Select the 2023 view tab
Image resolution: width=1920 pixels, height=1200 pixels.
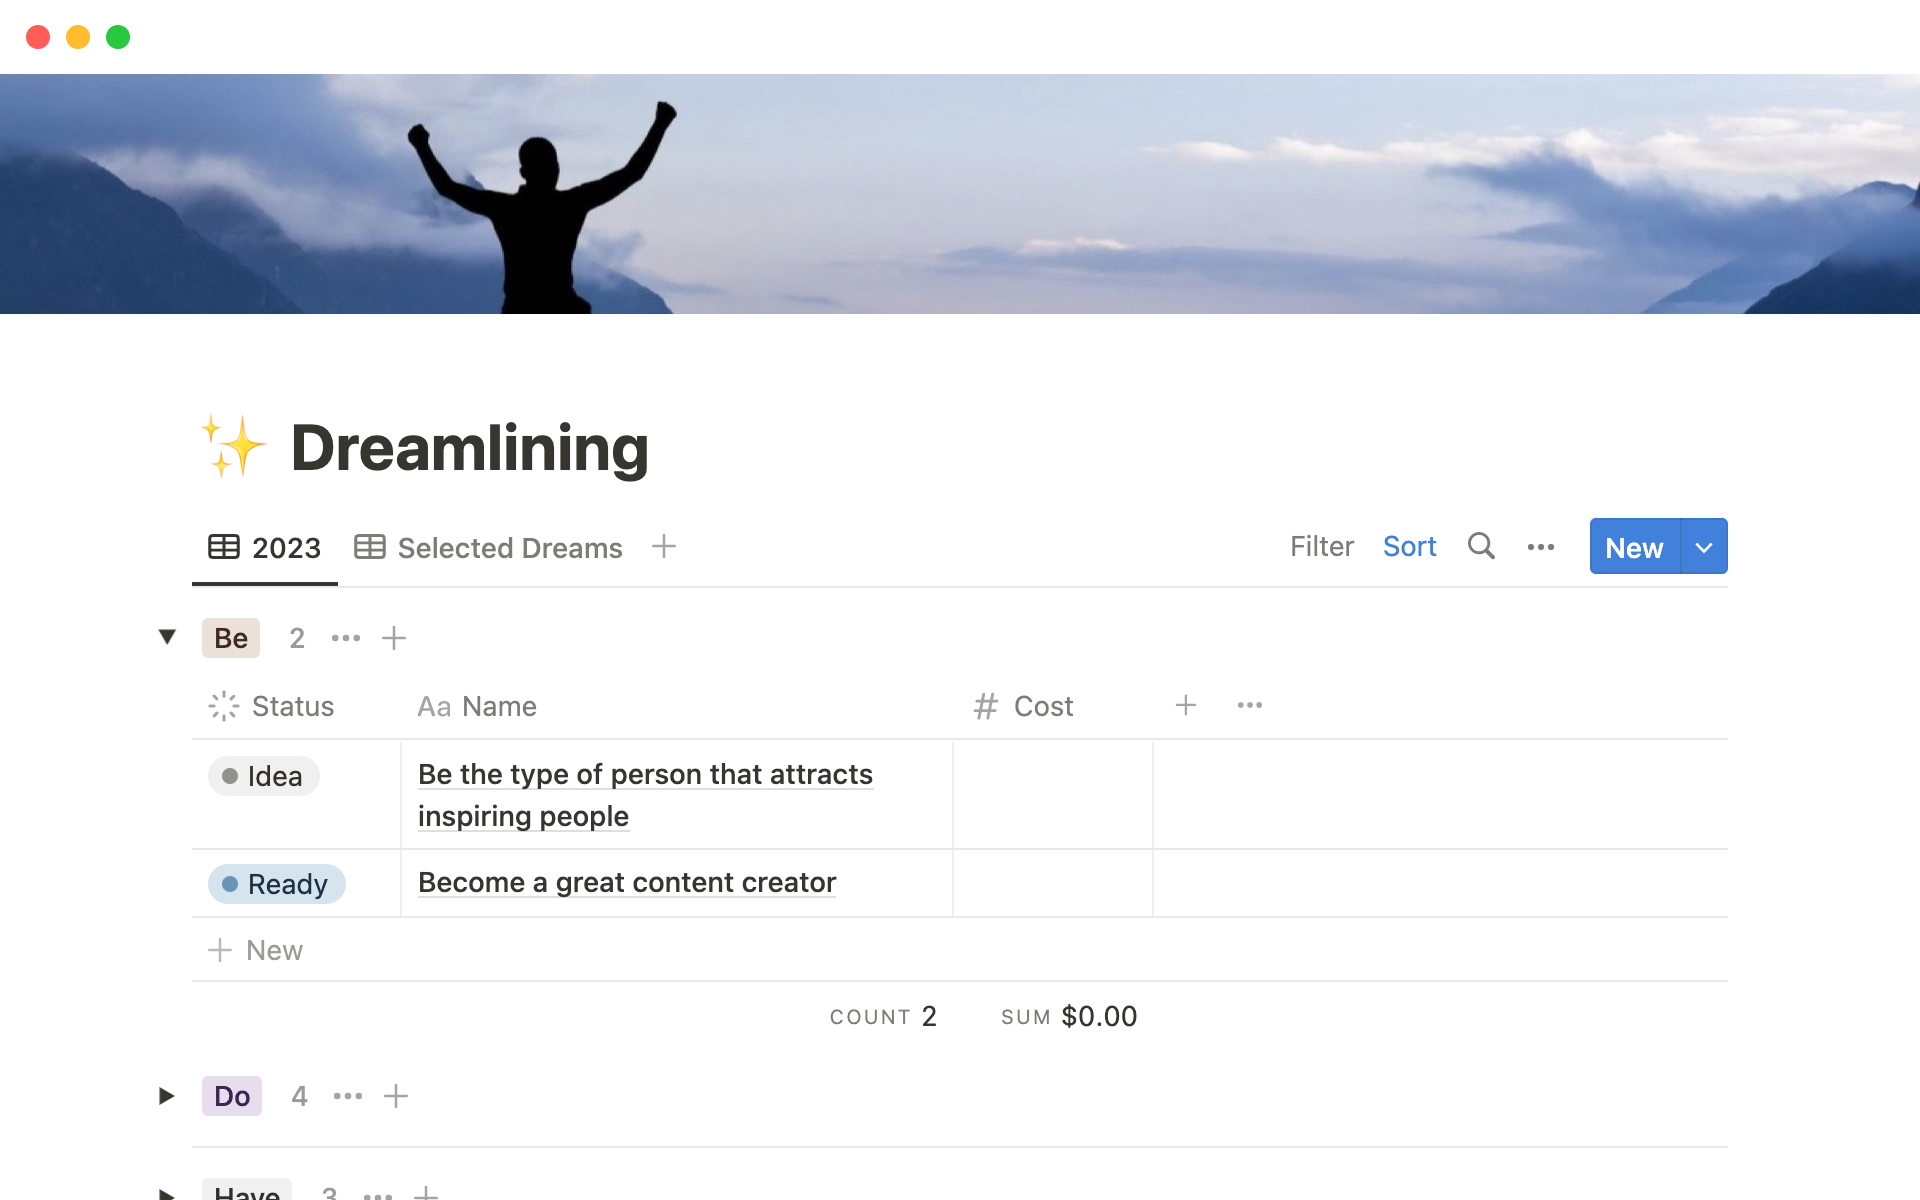click(265, 548)
